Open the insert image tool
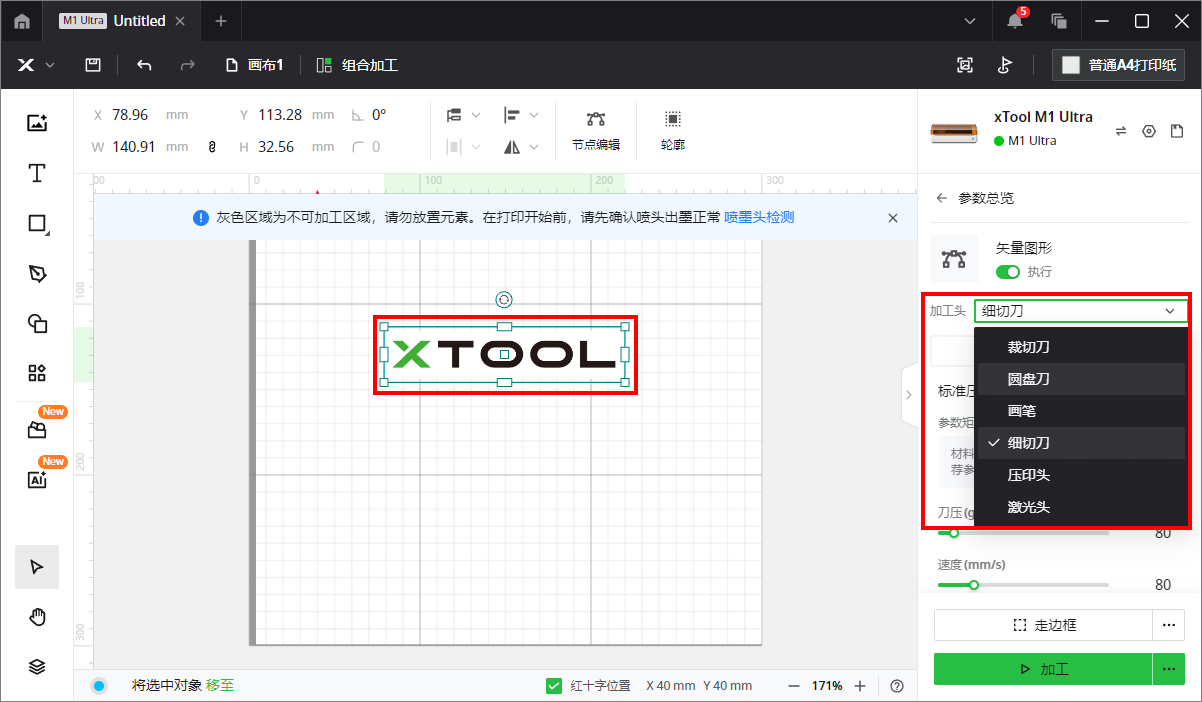The height and width of the screenshot is (702, 1202). coord(37,123)
